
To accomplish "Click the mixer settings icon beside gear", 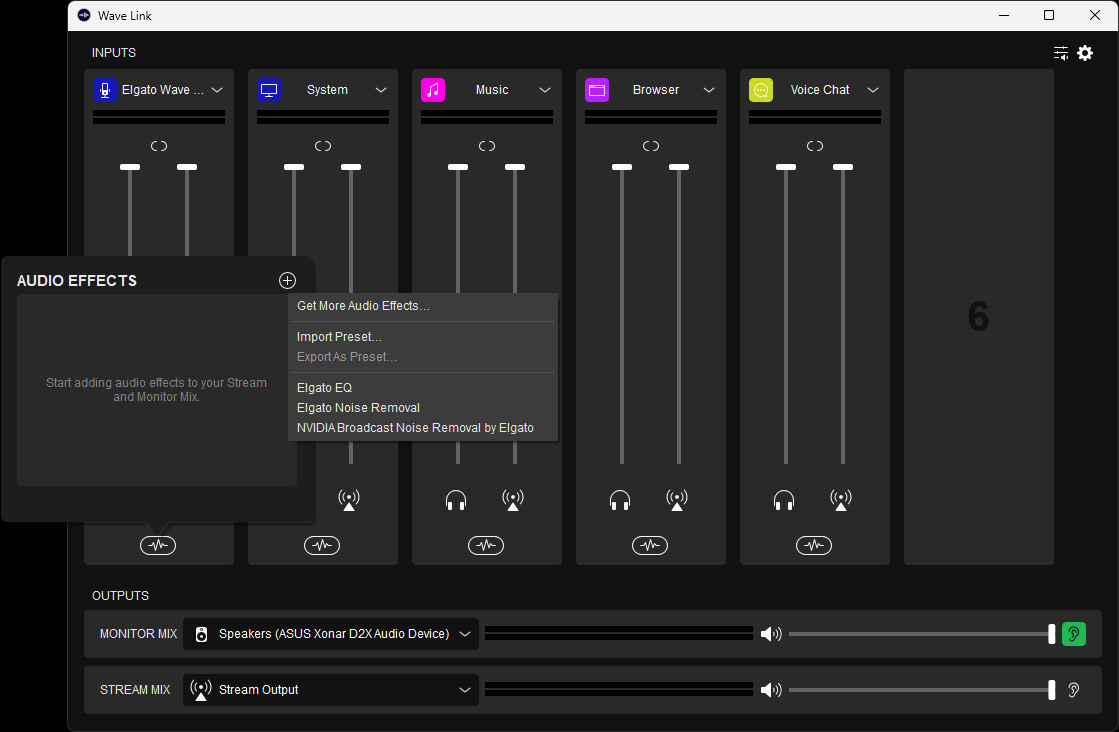I will click(x=1061, y=53).
